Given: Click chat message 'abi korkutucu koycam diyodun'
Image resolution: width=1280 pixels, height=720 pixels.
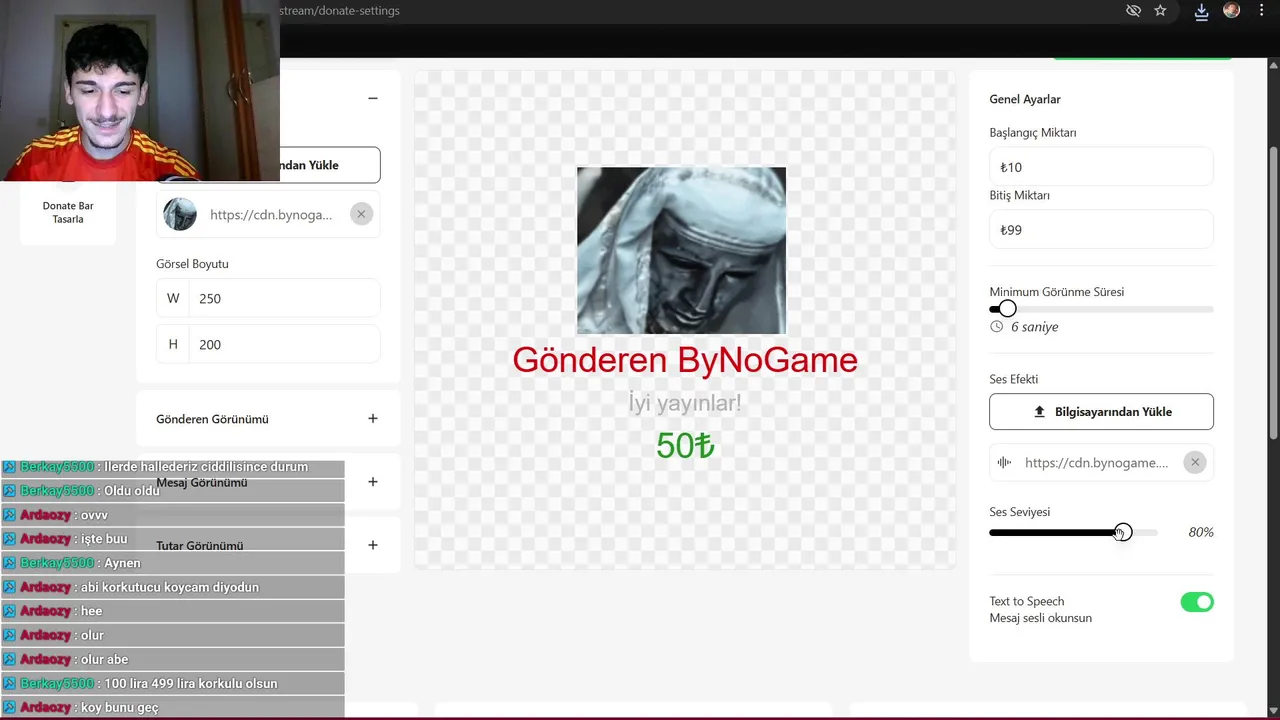Looking at the screenshot, I should coord(170,587).
